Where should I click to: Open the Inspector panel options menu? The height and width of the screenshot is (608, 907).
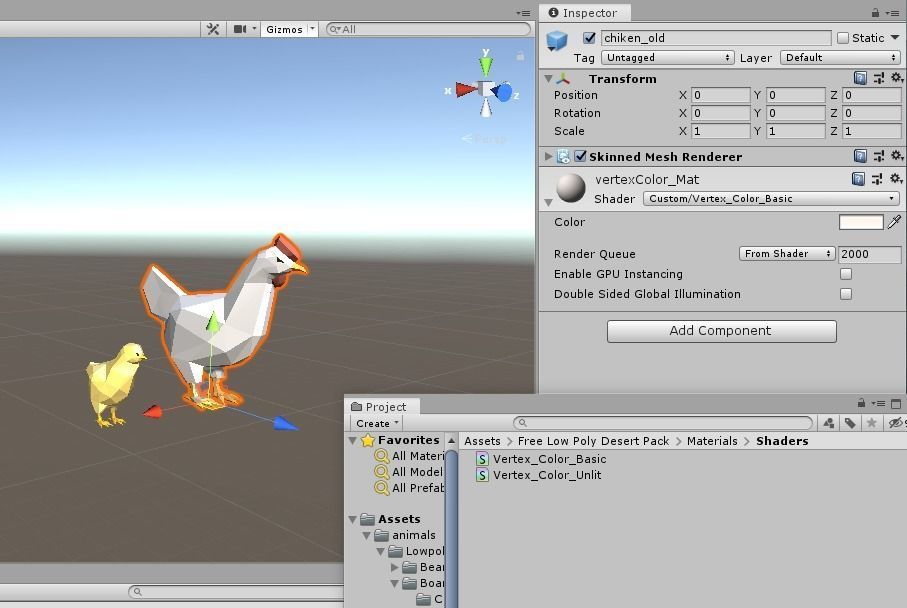point(891,13)
